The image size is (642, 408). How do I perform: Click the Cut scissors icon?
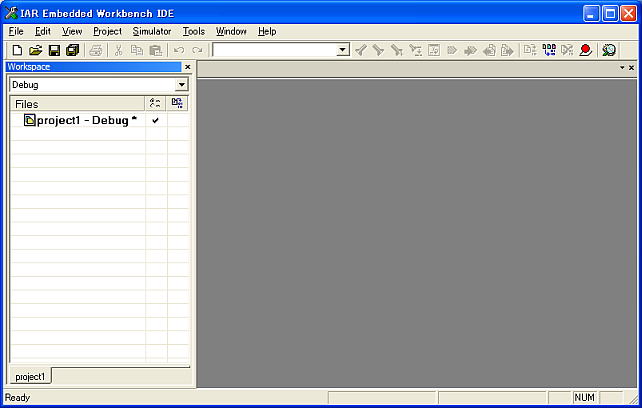pos(118,50)
